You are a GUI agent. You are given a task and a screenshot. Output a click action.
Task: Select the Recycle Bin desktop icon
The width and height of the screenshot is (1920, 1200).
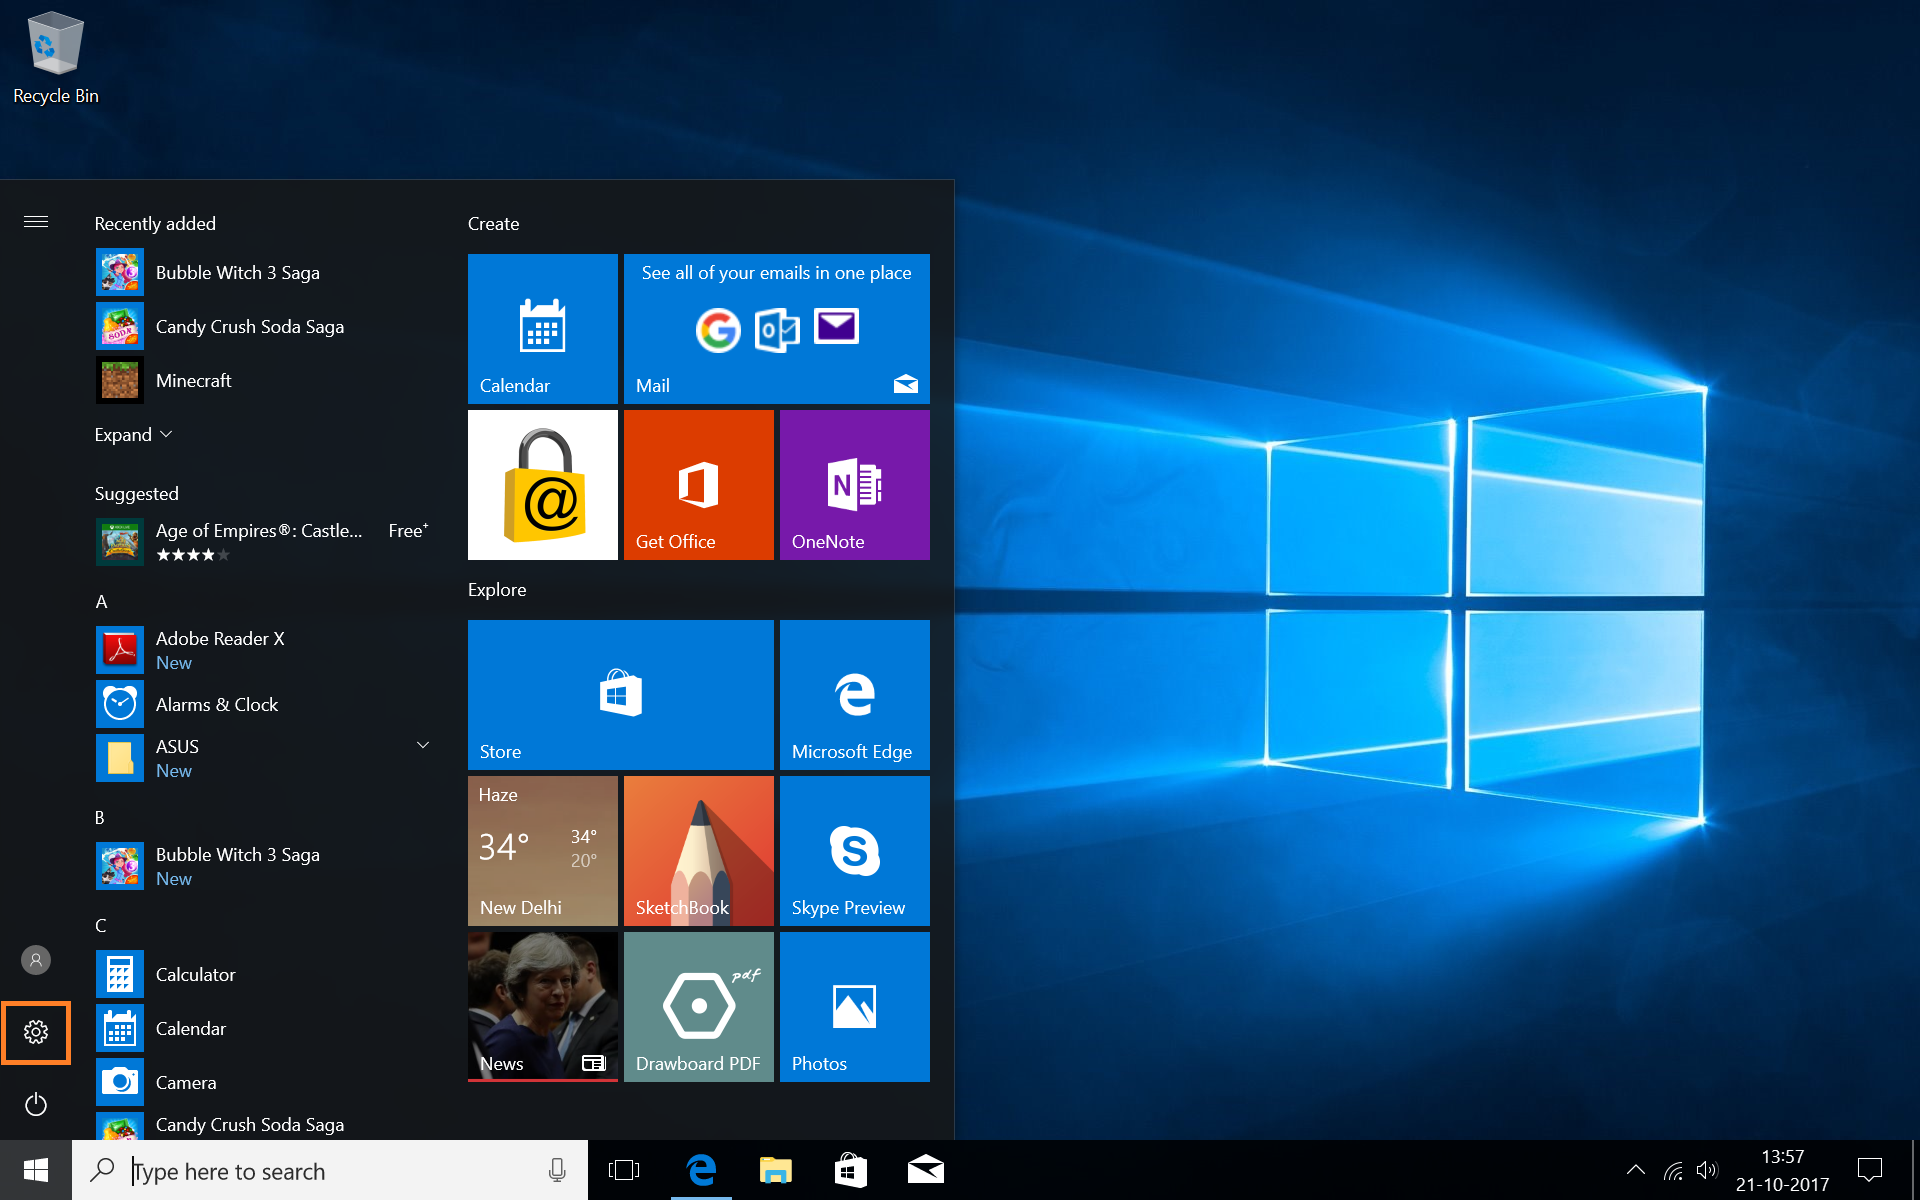56,58
